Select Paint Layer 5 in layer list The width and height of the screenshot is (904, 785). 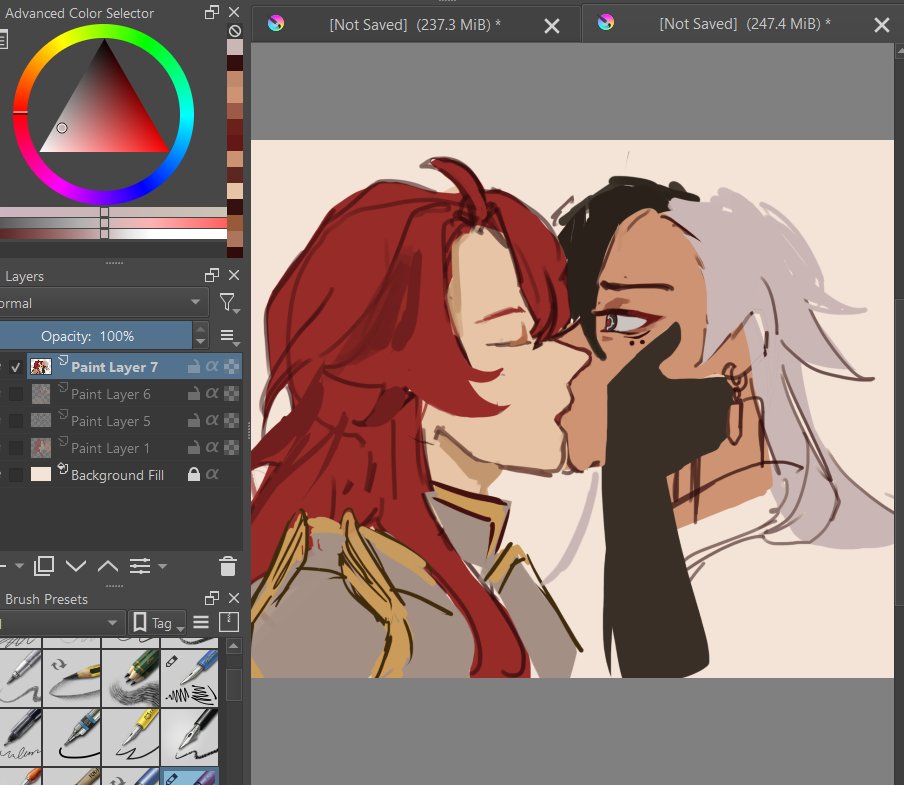111,421
